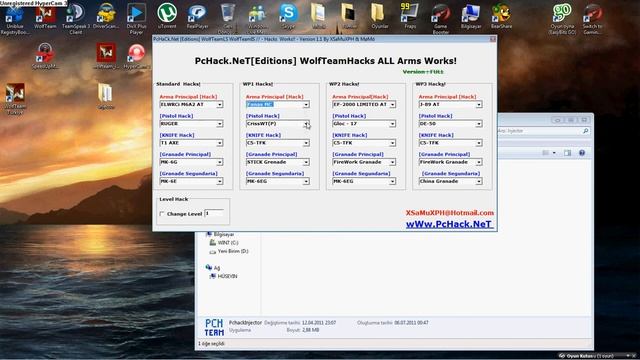Click the Explorer search magnifier icon

point(586,131)
